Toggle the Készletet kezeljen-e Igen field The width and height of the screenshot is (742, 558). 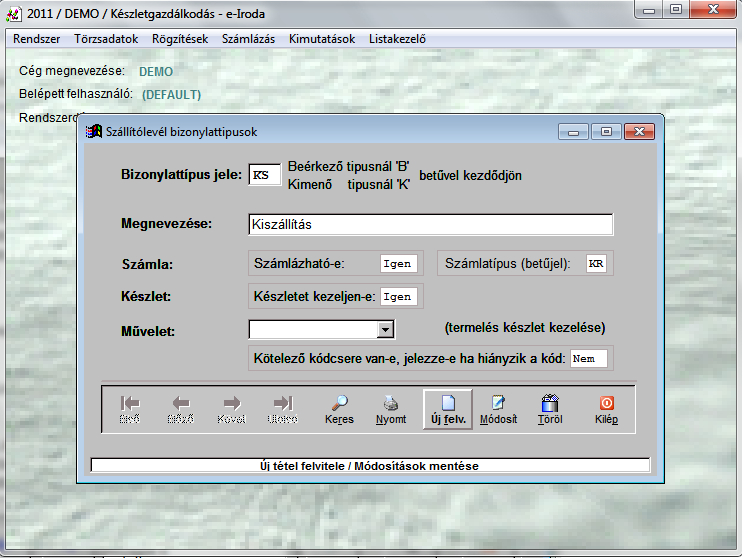(397, 297)
